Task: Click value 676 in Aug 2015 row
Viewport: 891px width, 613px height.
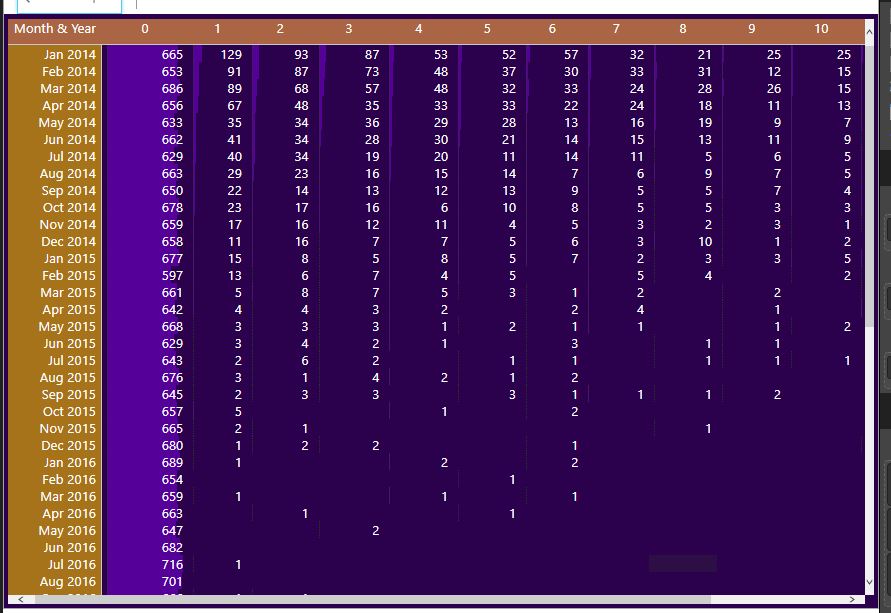Action: [172, 378]
